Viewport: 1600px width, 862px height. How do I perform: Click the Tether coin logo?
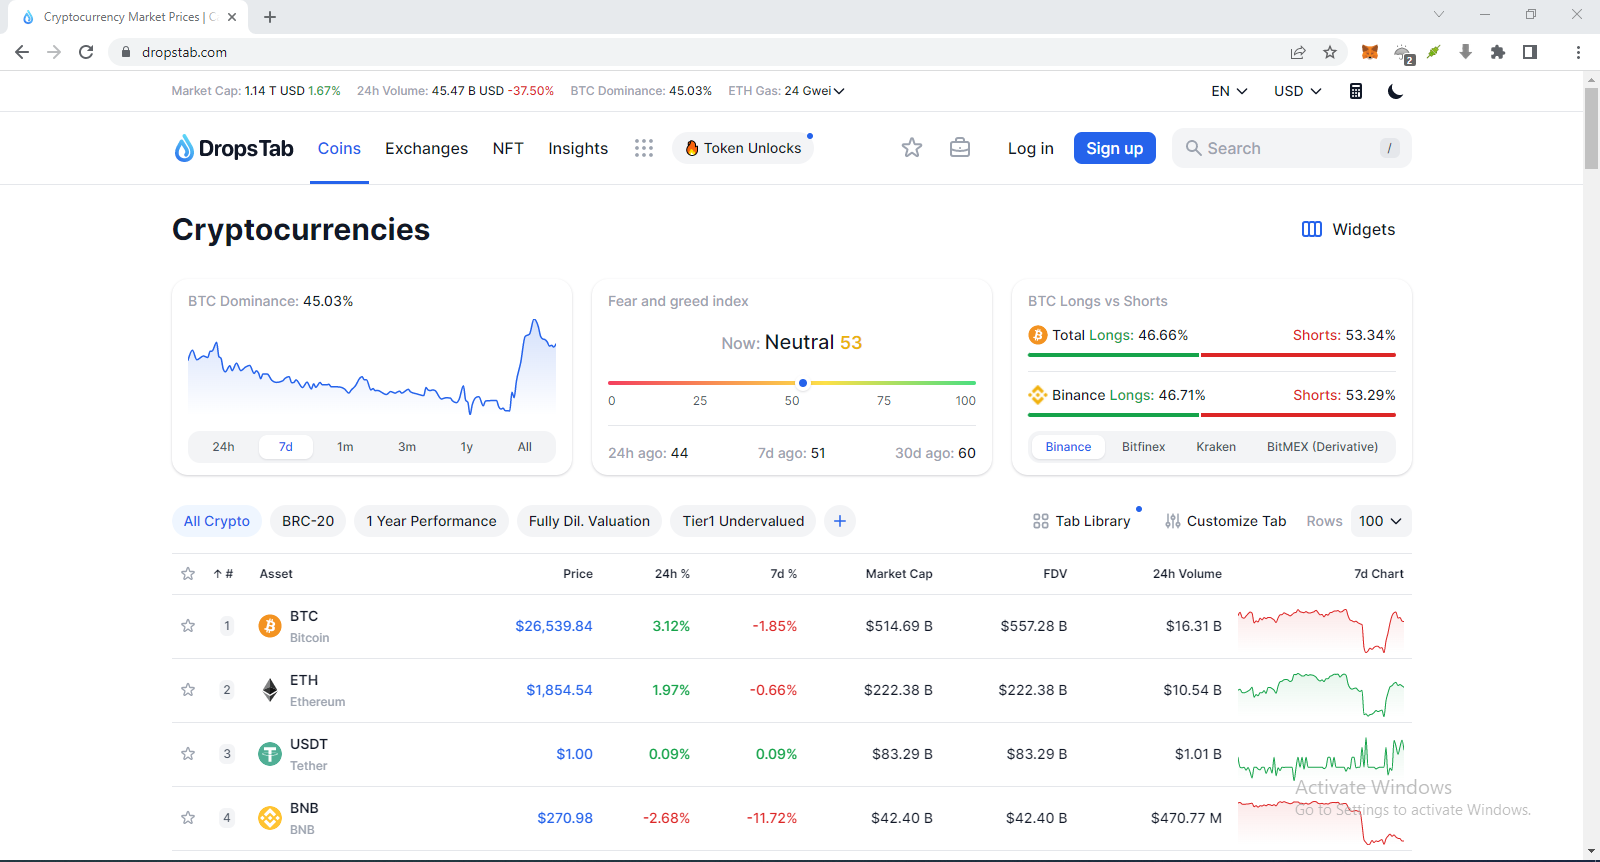[270, 754]
